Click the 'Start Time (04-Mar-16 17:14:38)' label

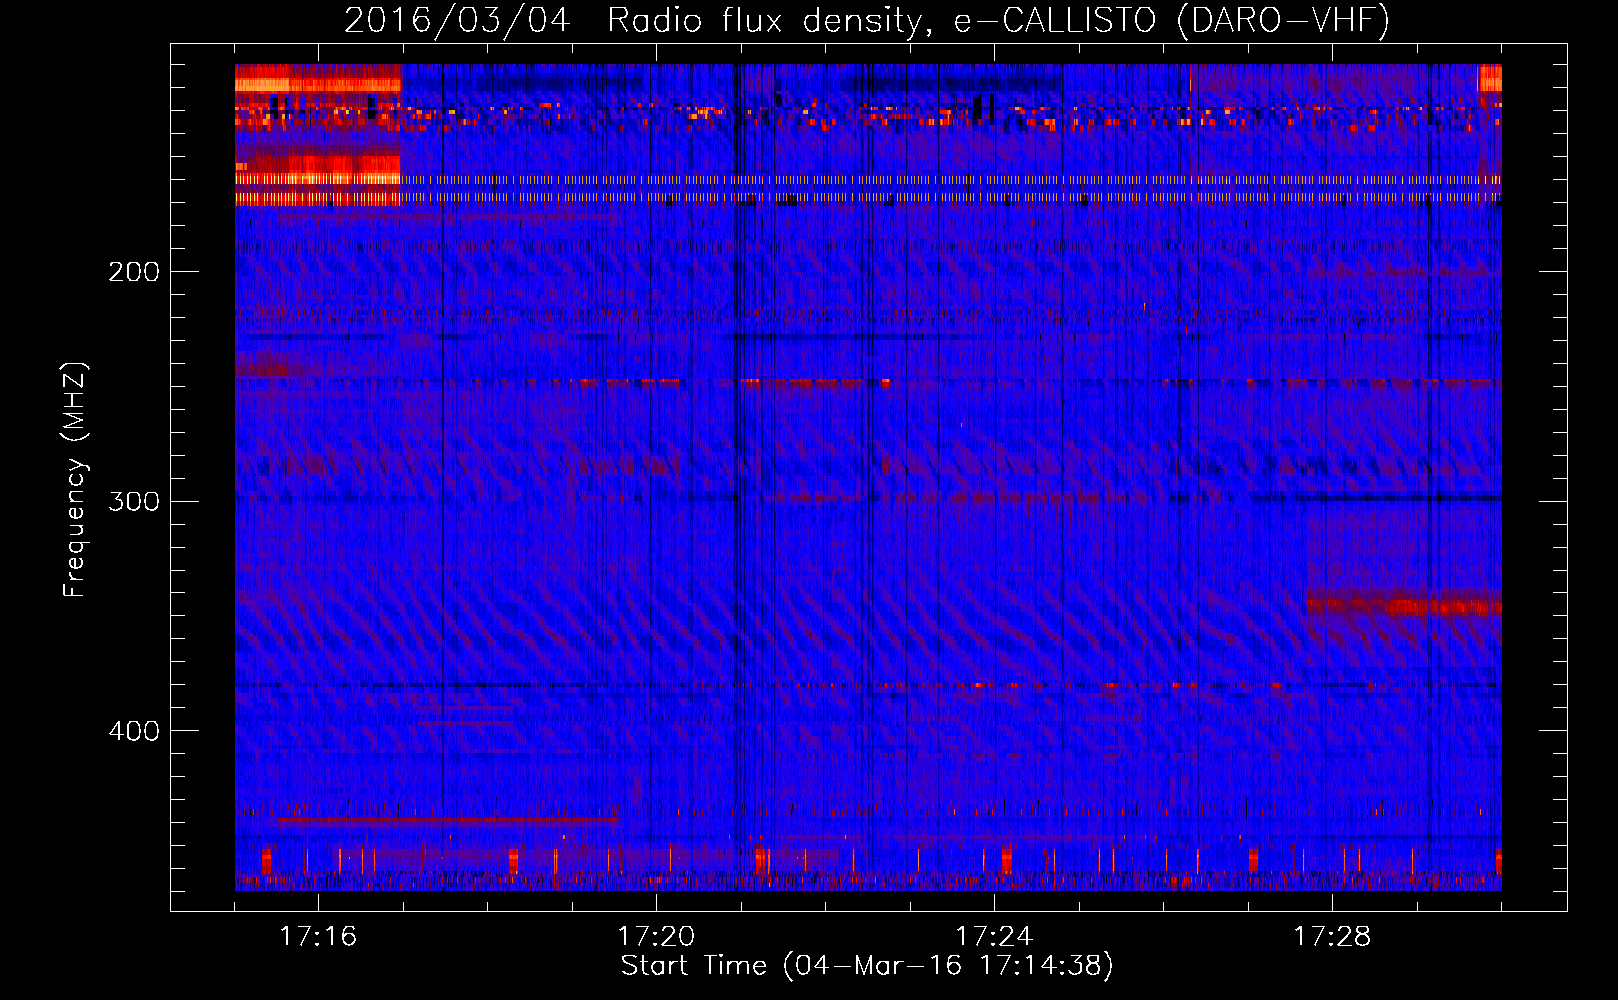(x=867, y=966)
